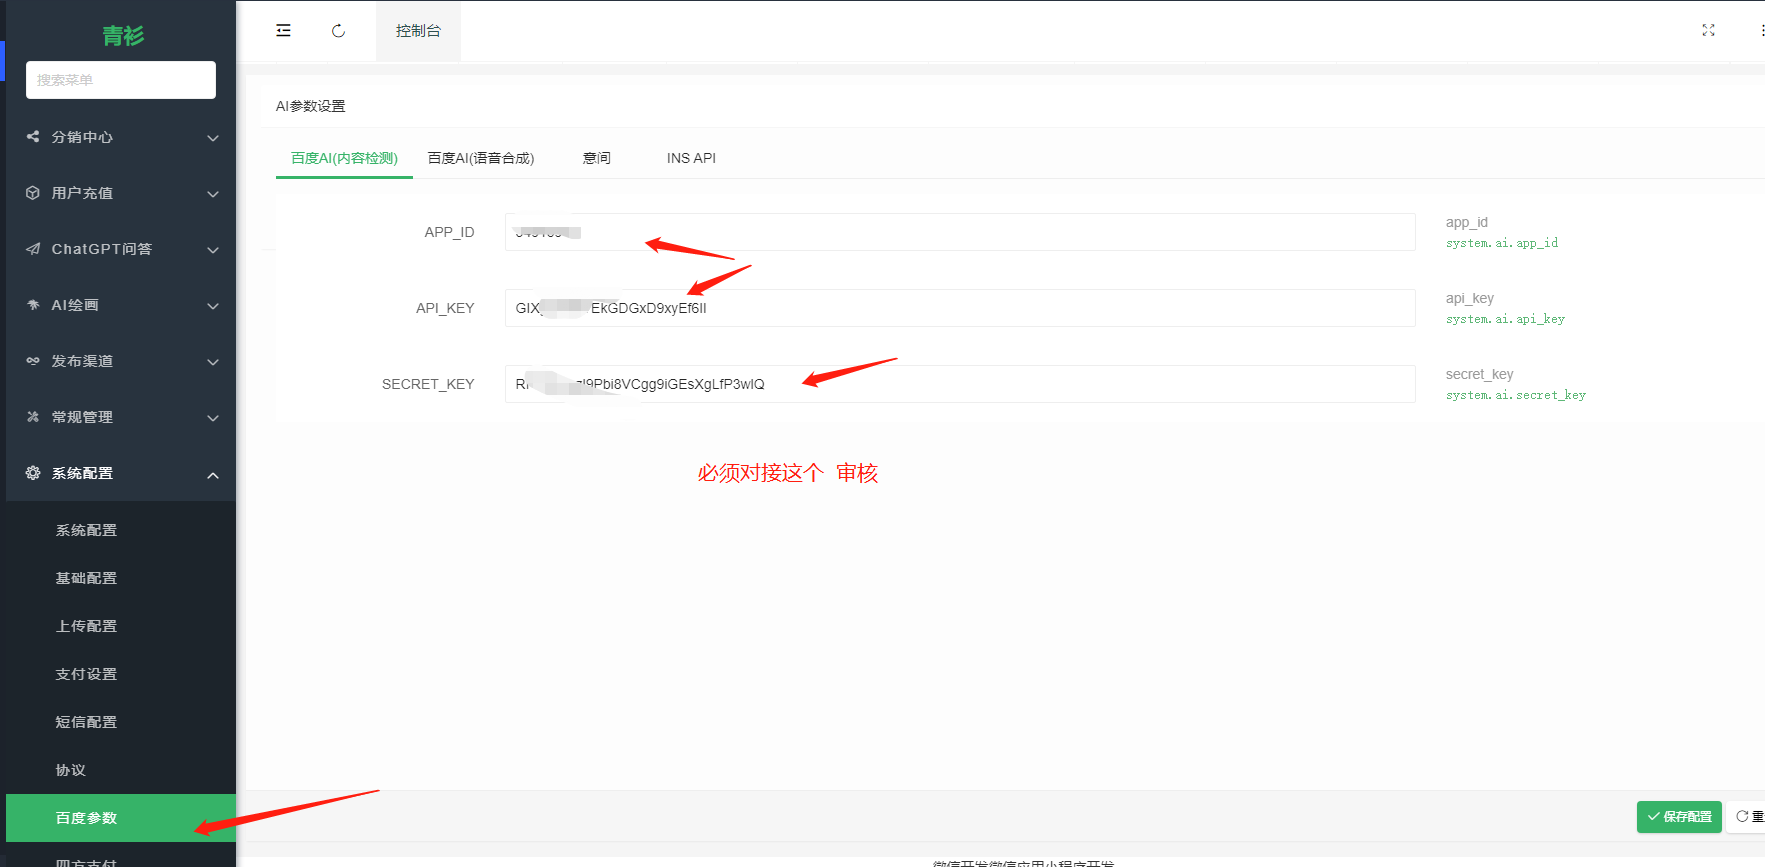The image size is (1765, 867).
Task: Expand the 分销中心 menu chevron
Action: click(213, 138)
